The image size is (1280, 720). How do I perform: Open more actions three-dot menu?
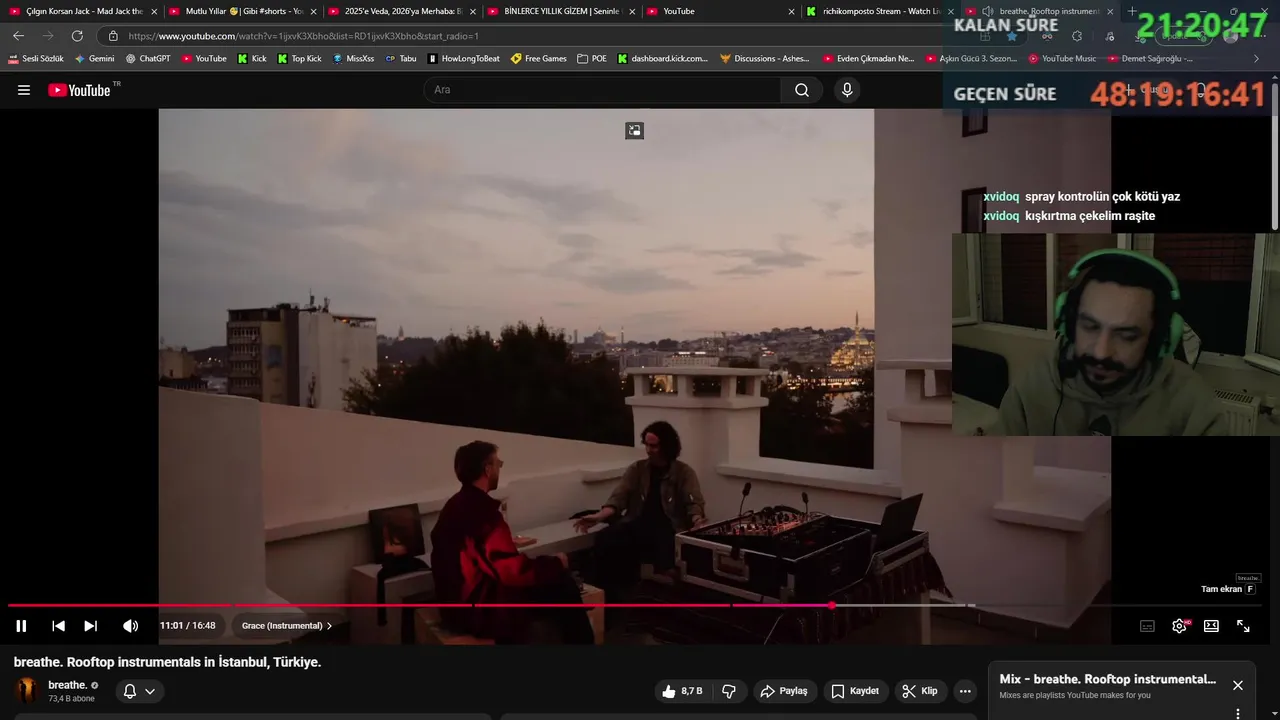coord(965,691)
